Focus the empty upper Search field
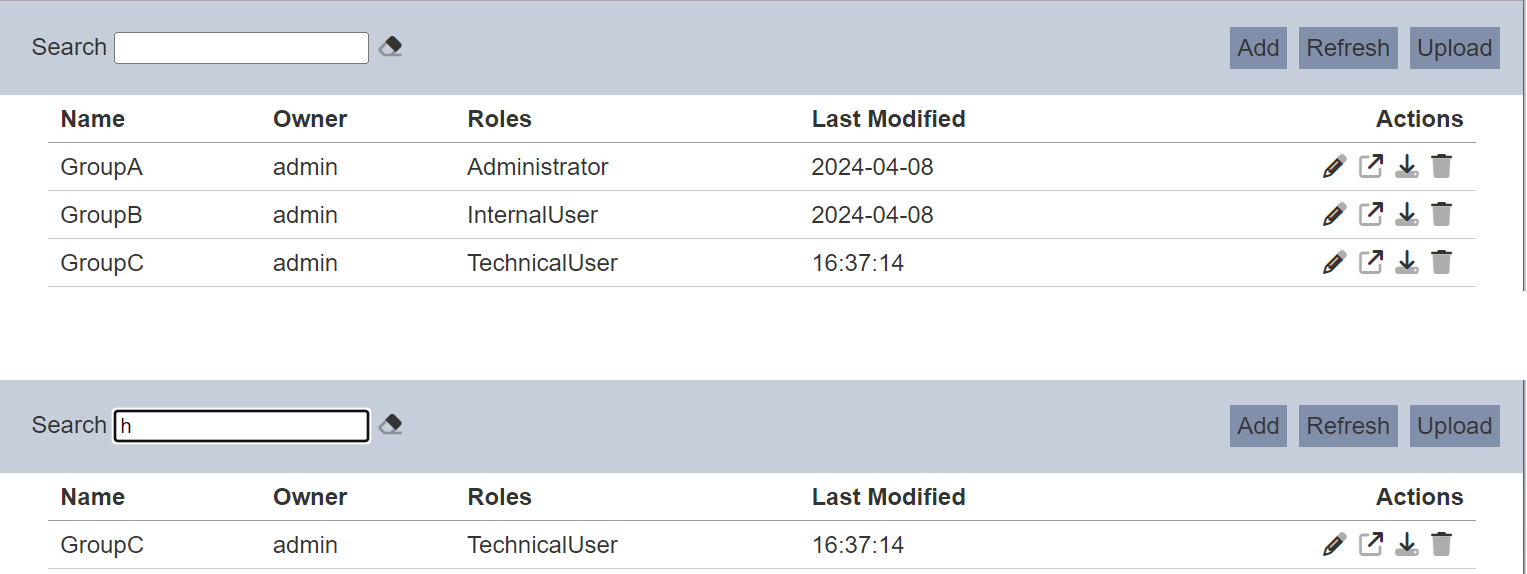 tap(241, 48)
